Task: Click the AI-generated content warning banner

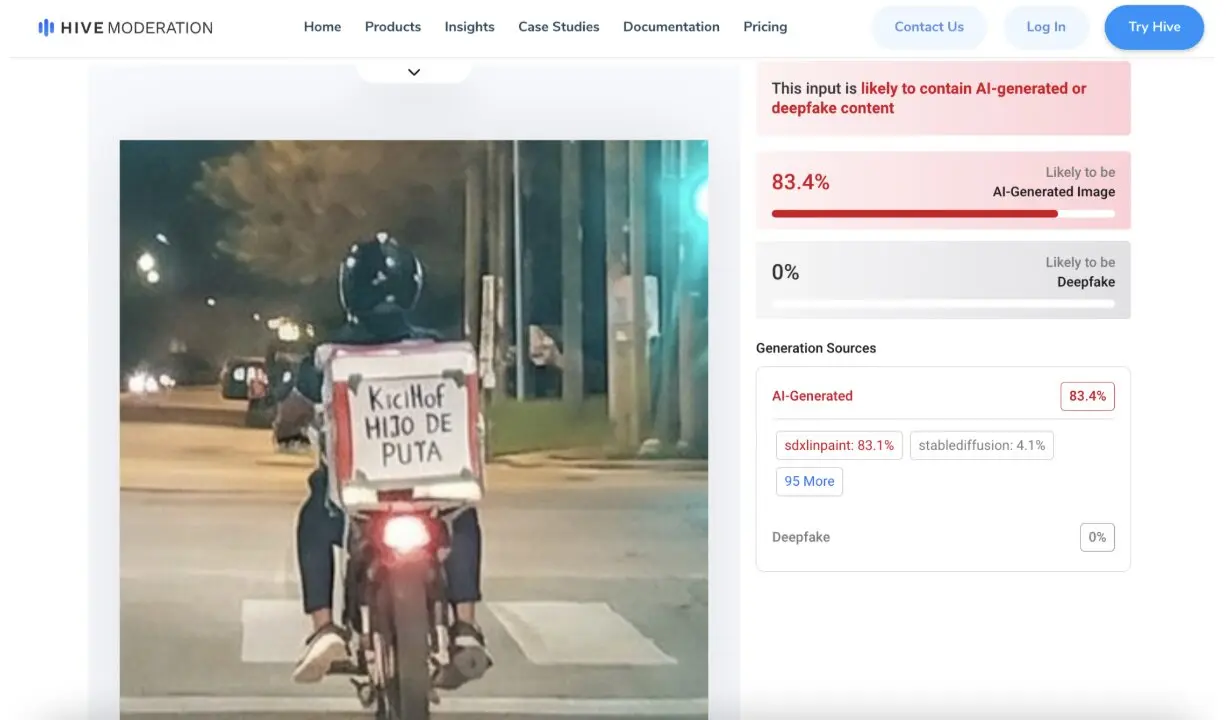Action: tap(942, 98)
